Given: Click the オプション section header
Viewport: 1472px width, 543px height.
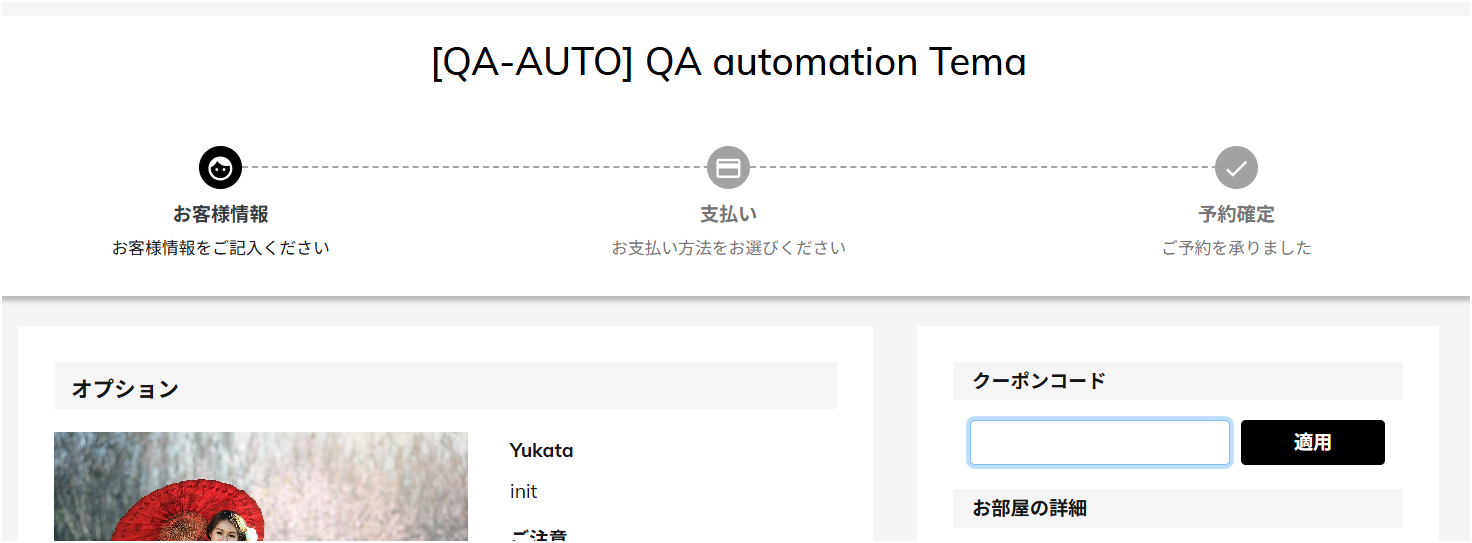Looking at the screenshot, I should click(x=125, y=389).
